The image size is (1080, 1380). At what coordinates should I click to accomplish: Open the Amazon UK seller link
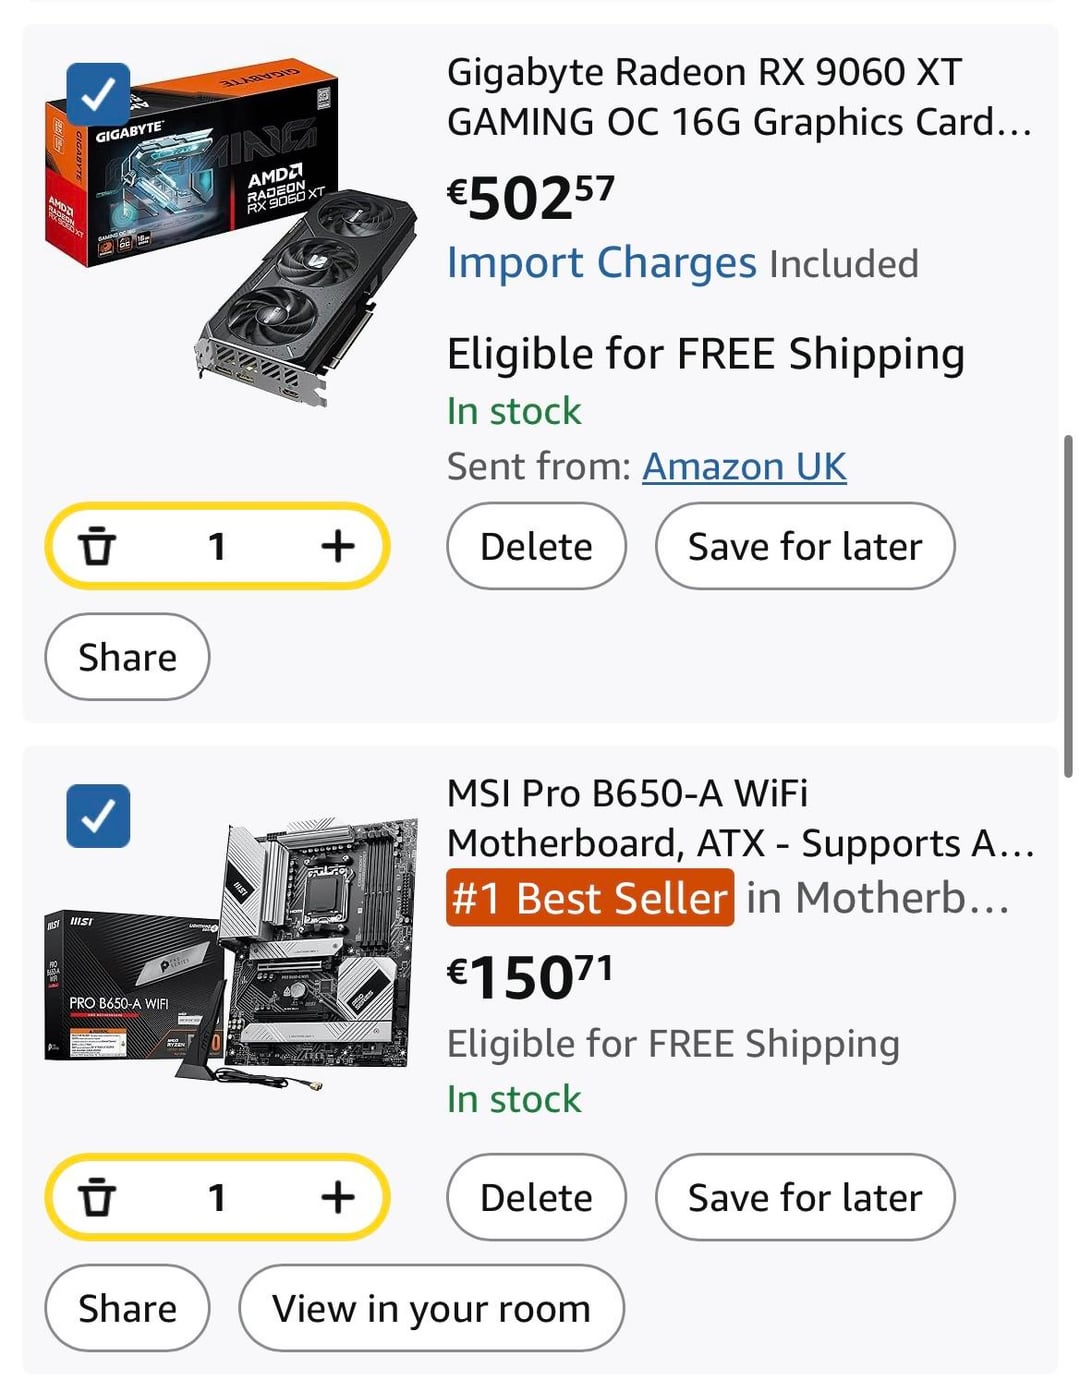tap(744, 466)
